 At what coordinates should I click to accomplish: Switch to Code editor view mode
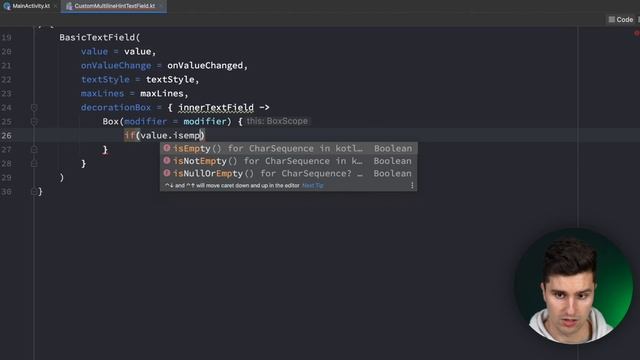tap(621, 20)
